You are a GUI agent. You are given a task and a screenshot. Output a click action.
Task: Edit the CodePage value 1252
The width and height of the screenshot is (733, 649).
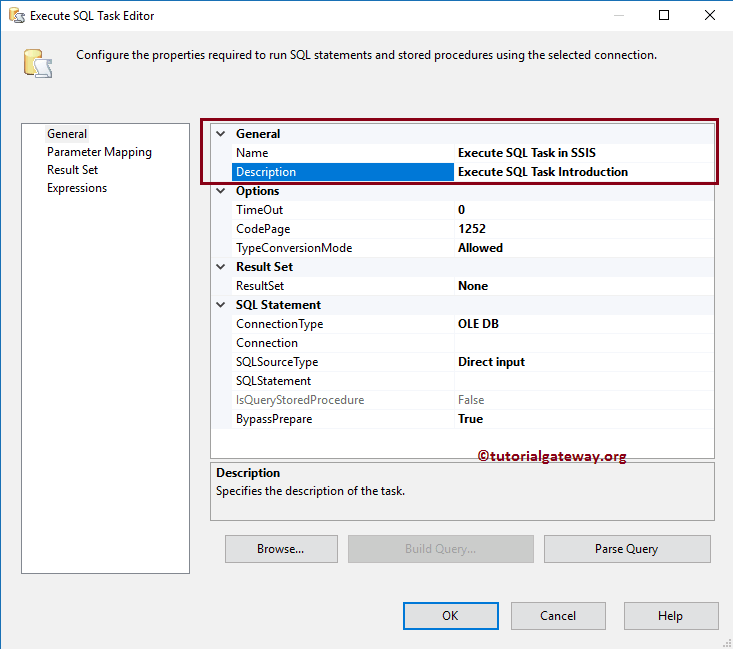[584, 229]
